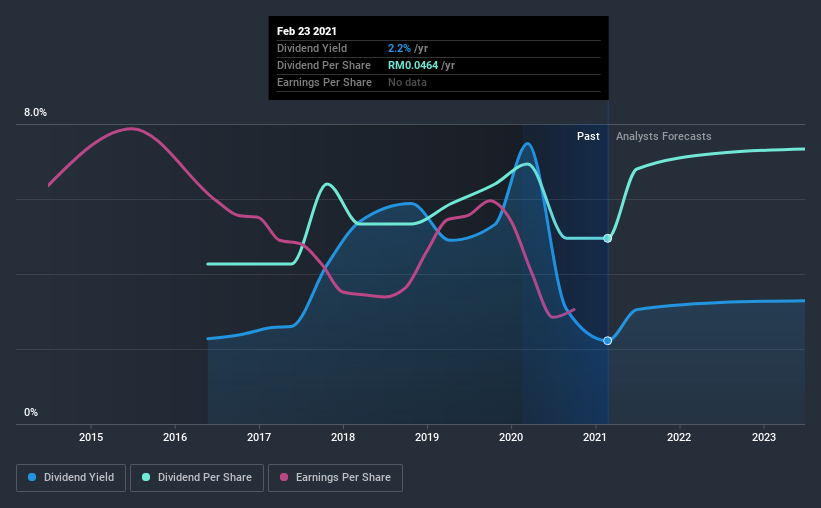Screen dimensions: 821x508
Task: Select the teal dividend per share data marker
Action: tap(607, 238)
